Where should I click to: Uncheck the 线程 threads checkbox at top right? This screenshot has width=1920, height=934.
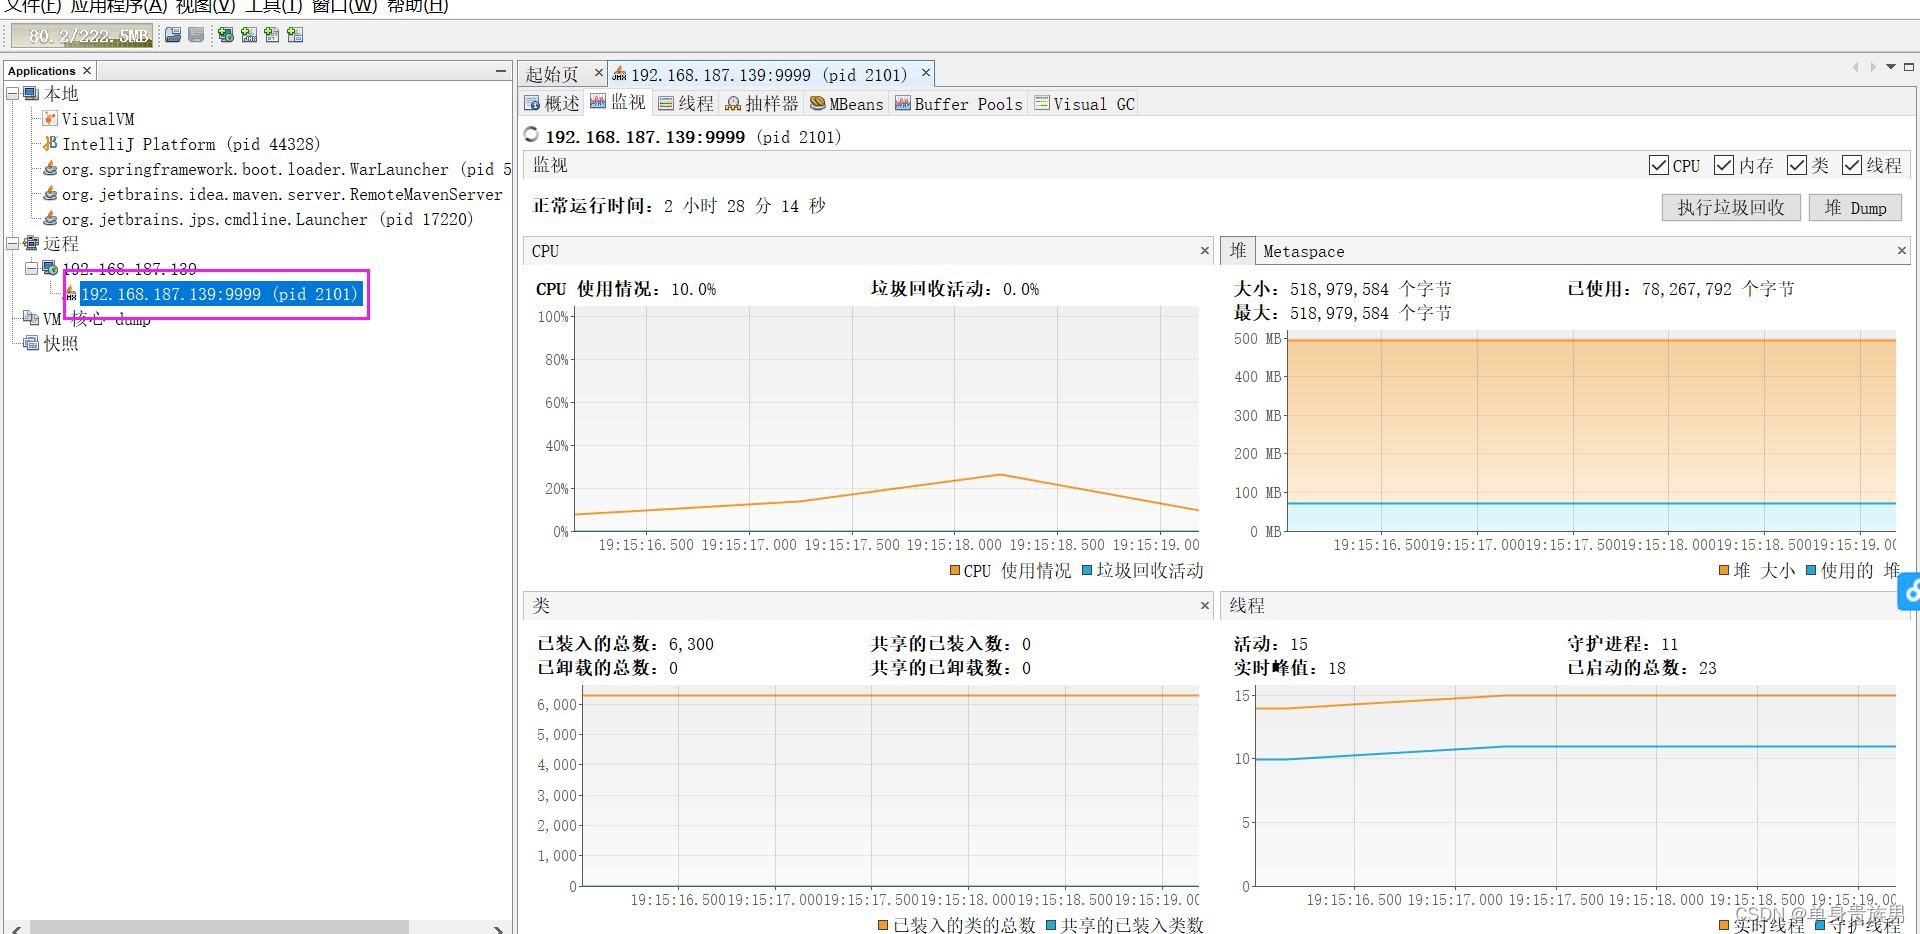pyautogui.click(x=1852, y=165)
